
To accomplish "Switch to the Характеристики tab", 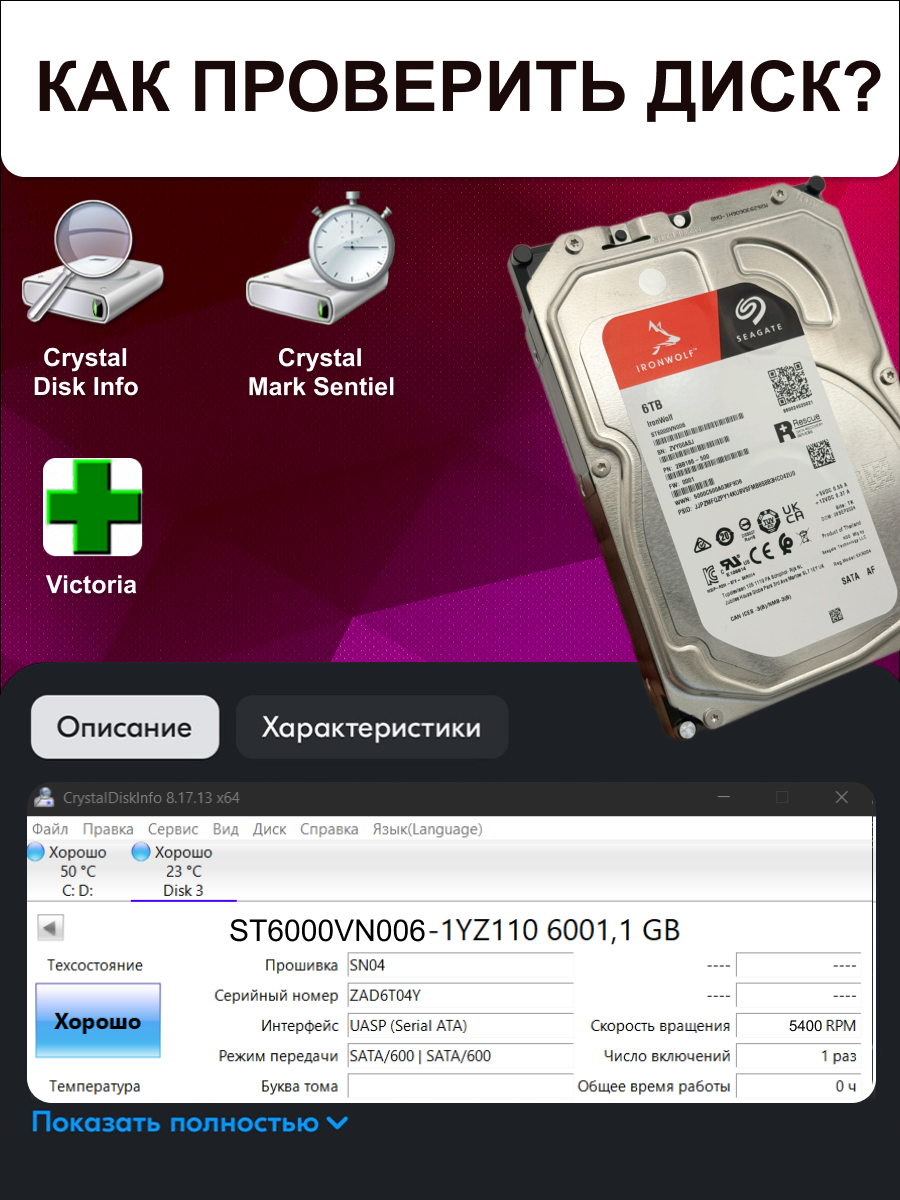I will point(371,727).
